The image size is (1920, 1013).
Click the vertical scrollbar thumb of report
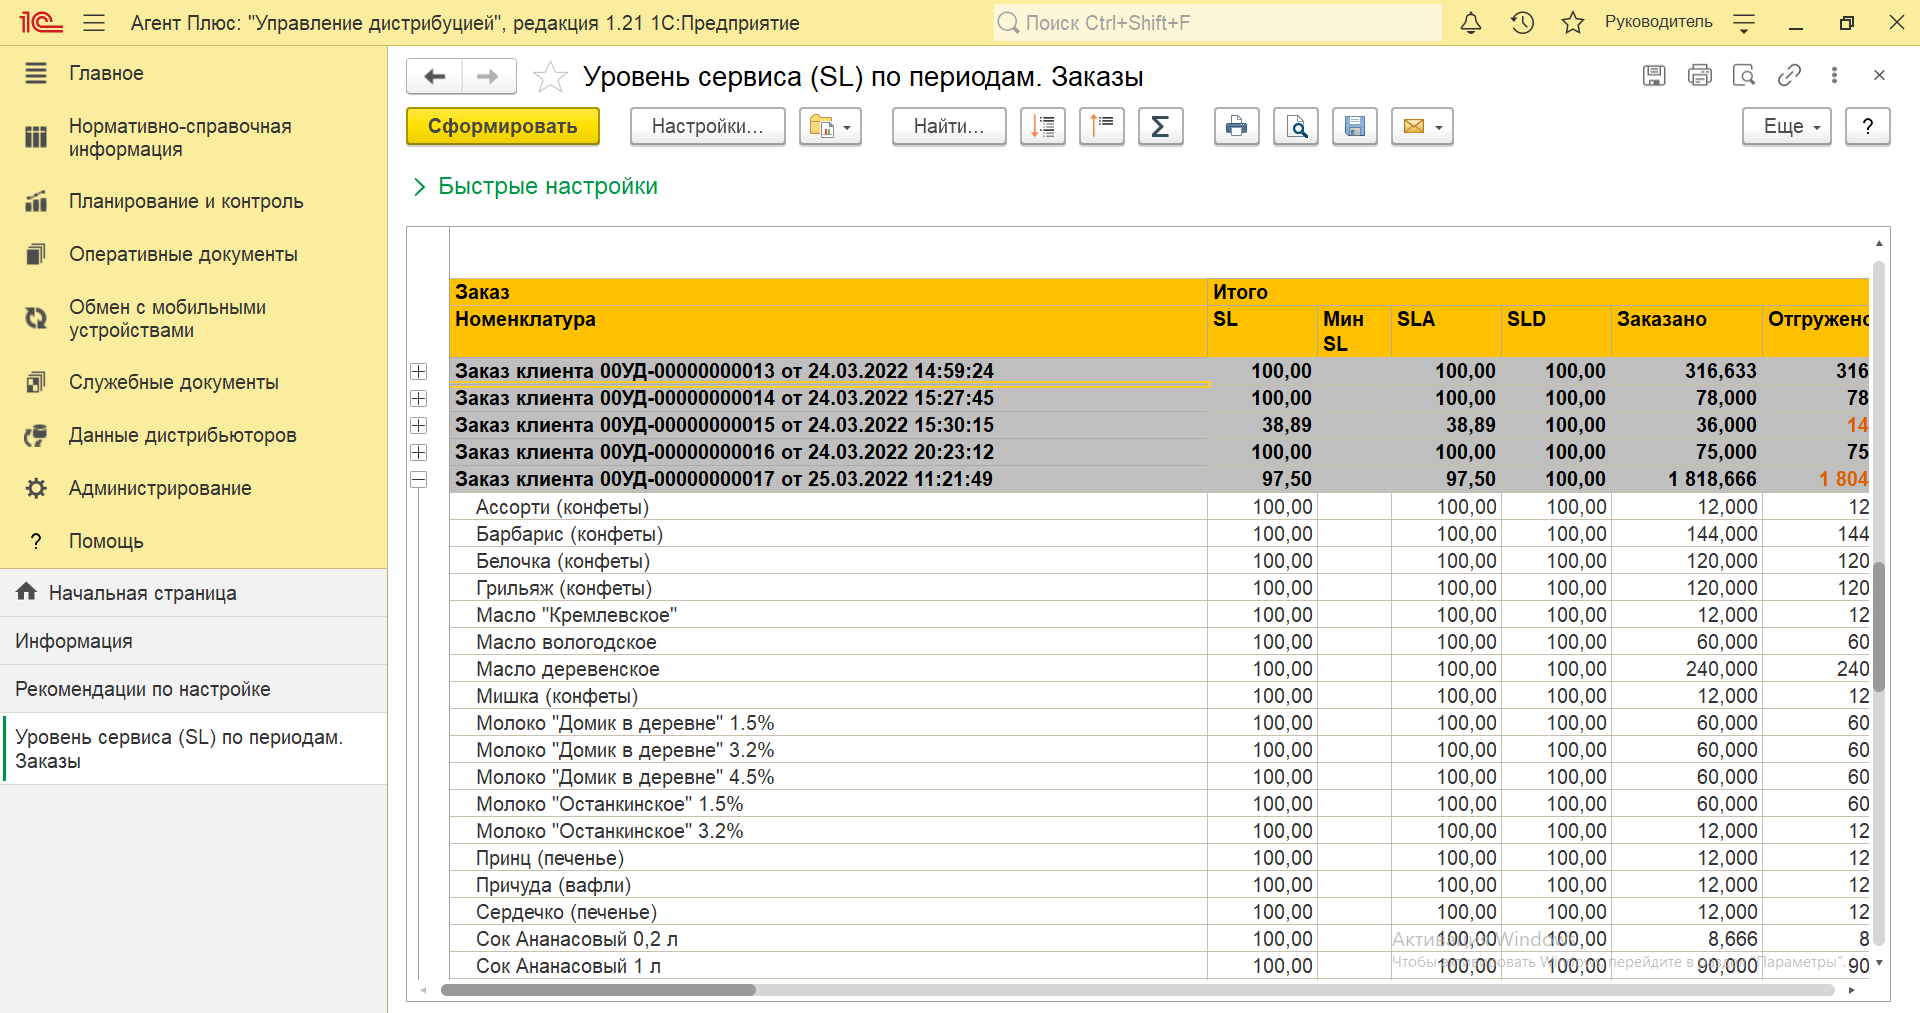pyautogui.click(x=1879, y=626)
